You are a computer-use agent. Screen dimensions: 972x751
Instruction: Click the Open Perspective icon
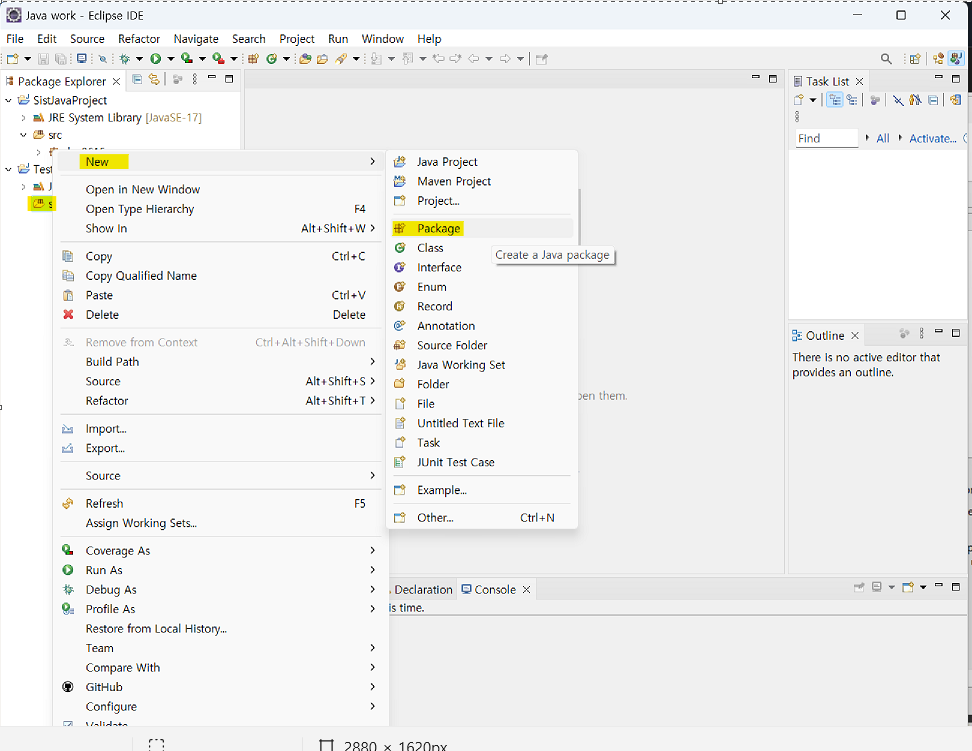(x=915, y=59)
